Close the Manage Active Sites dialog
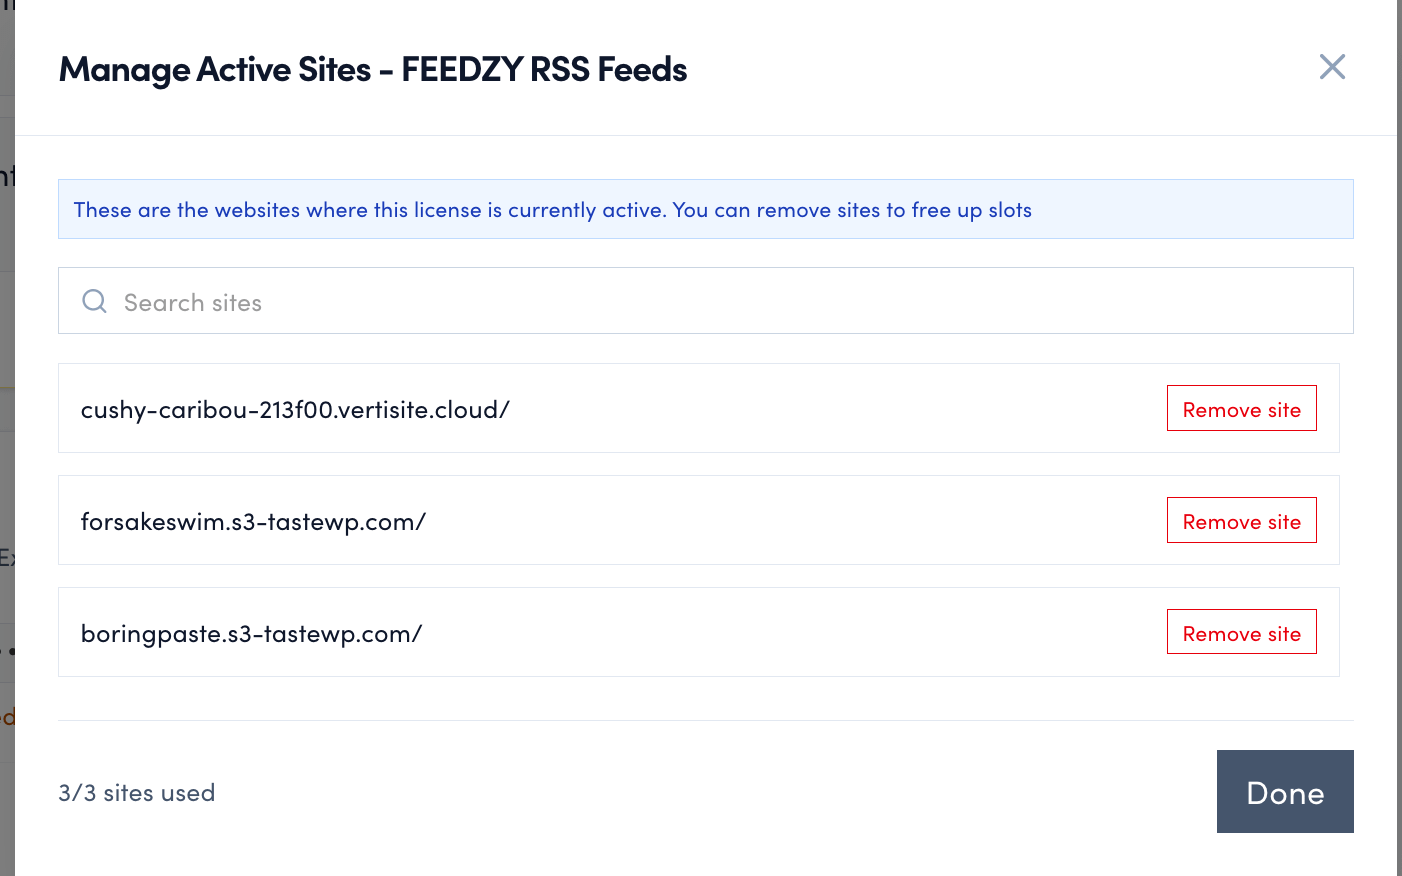 pos(1332,67)
